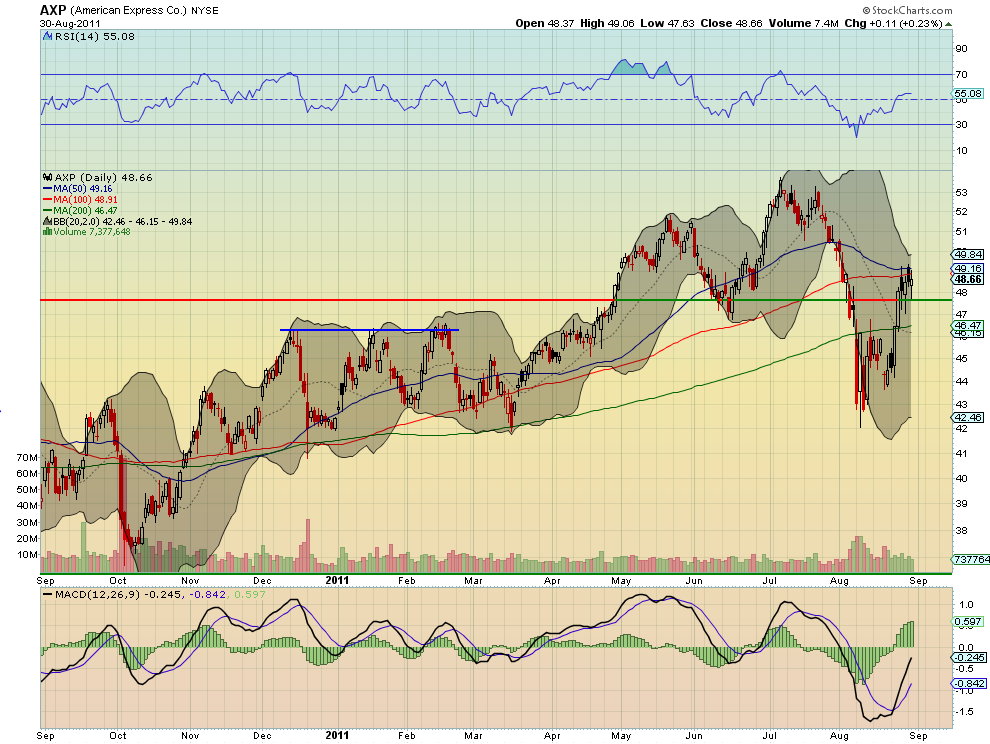990x744 pixels.
Task: Click the 90 level on the RSI axis
Action: 961,49
